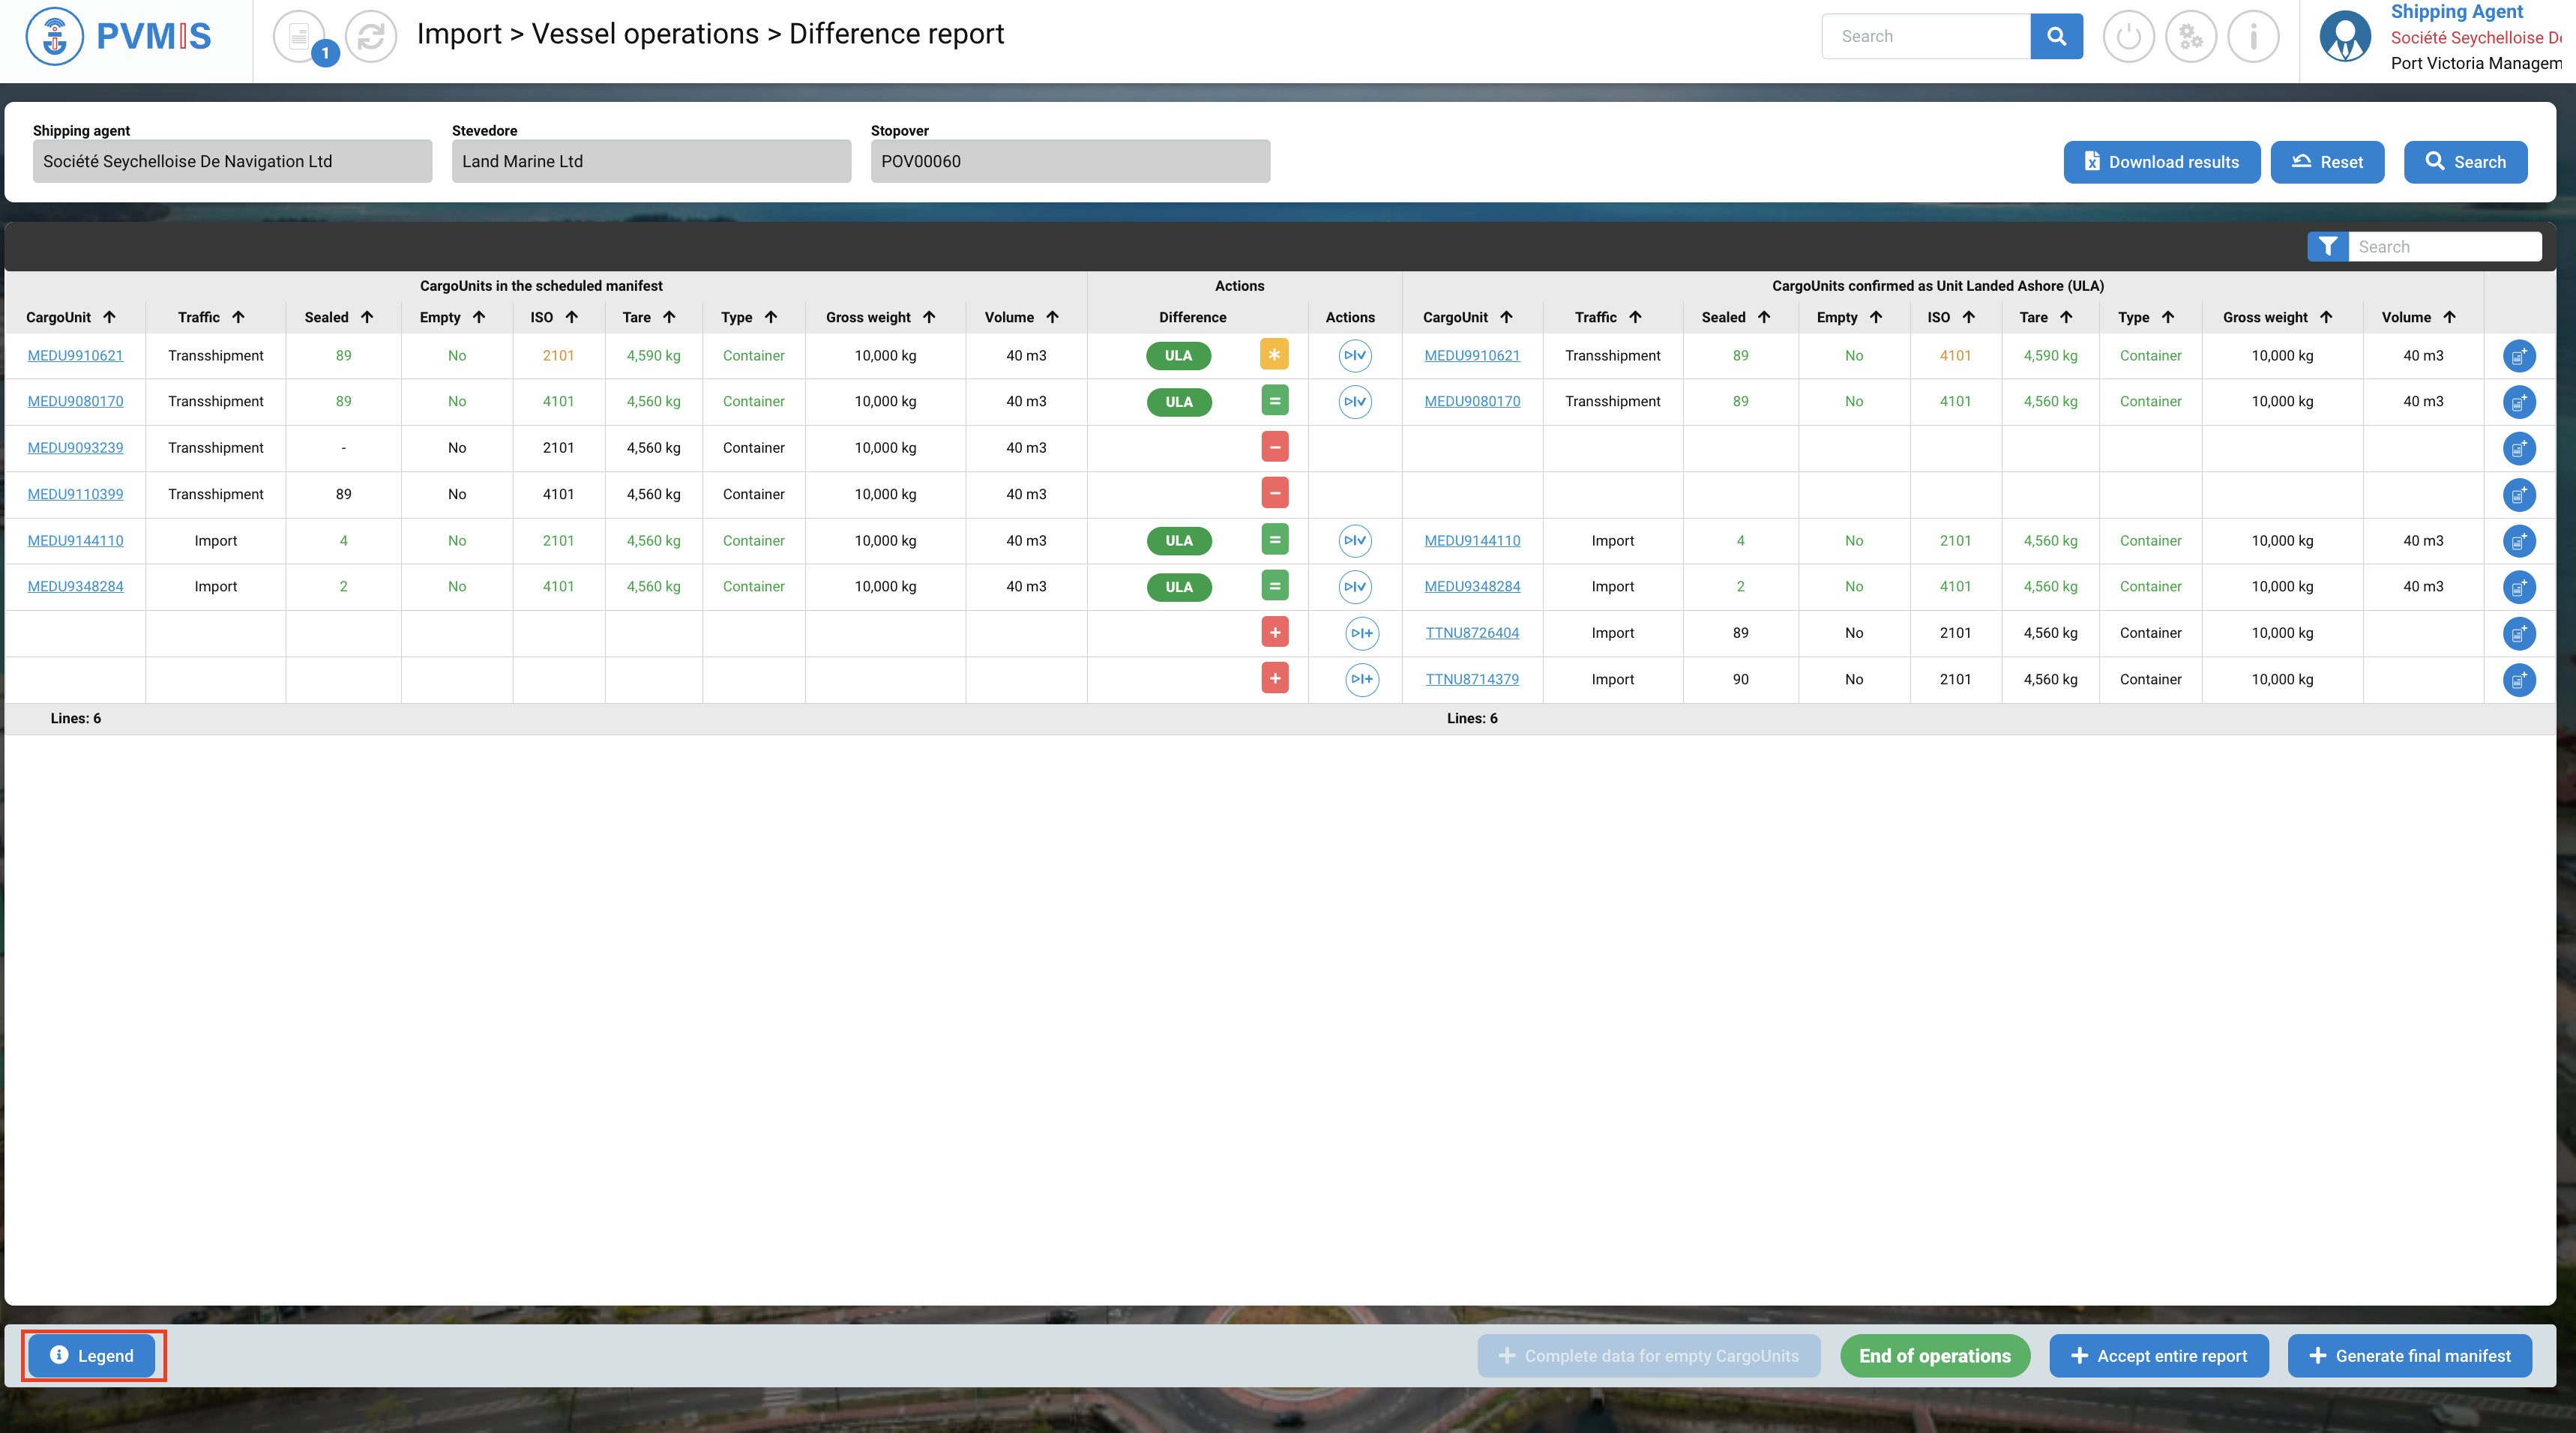Click the yellow asterisk difference icon for MEDU9910621

[x=1274, y=355]
